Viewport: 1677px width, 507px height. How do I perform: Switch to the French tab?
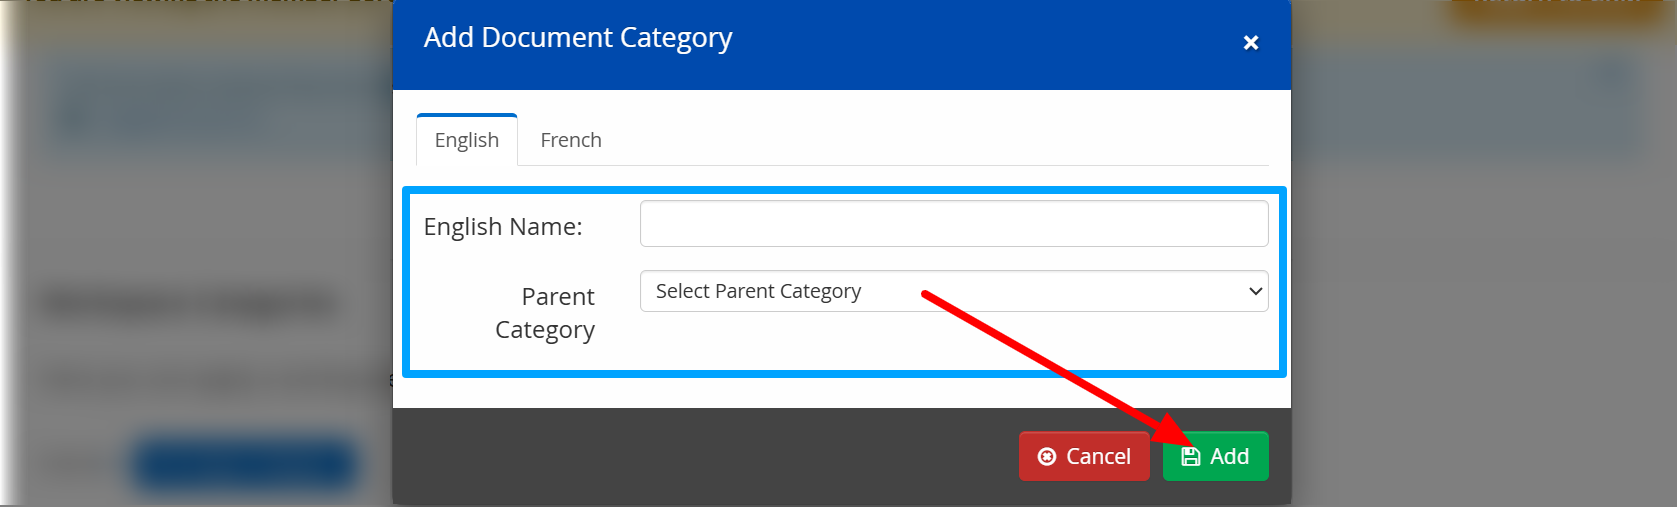(571, 140)
